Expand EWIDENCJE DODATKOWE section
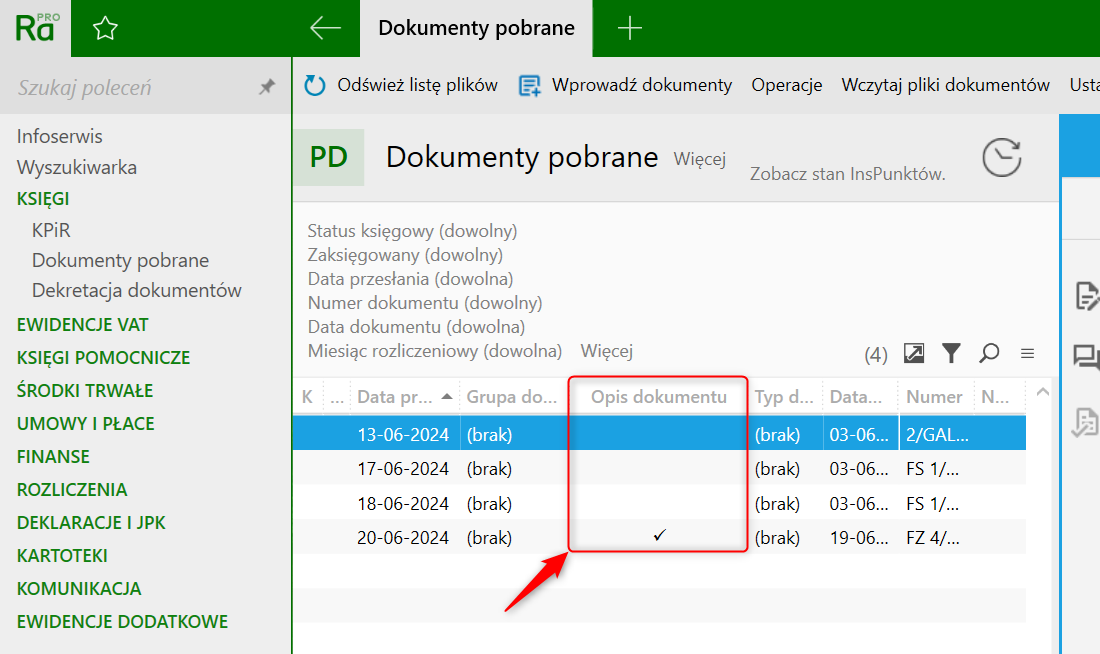 (123, 622)
